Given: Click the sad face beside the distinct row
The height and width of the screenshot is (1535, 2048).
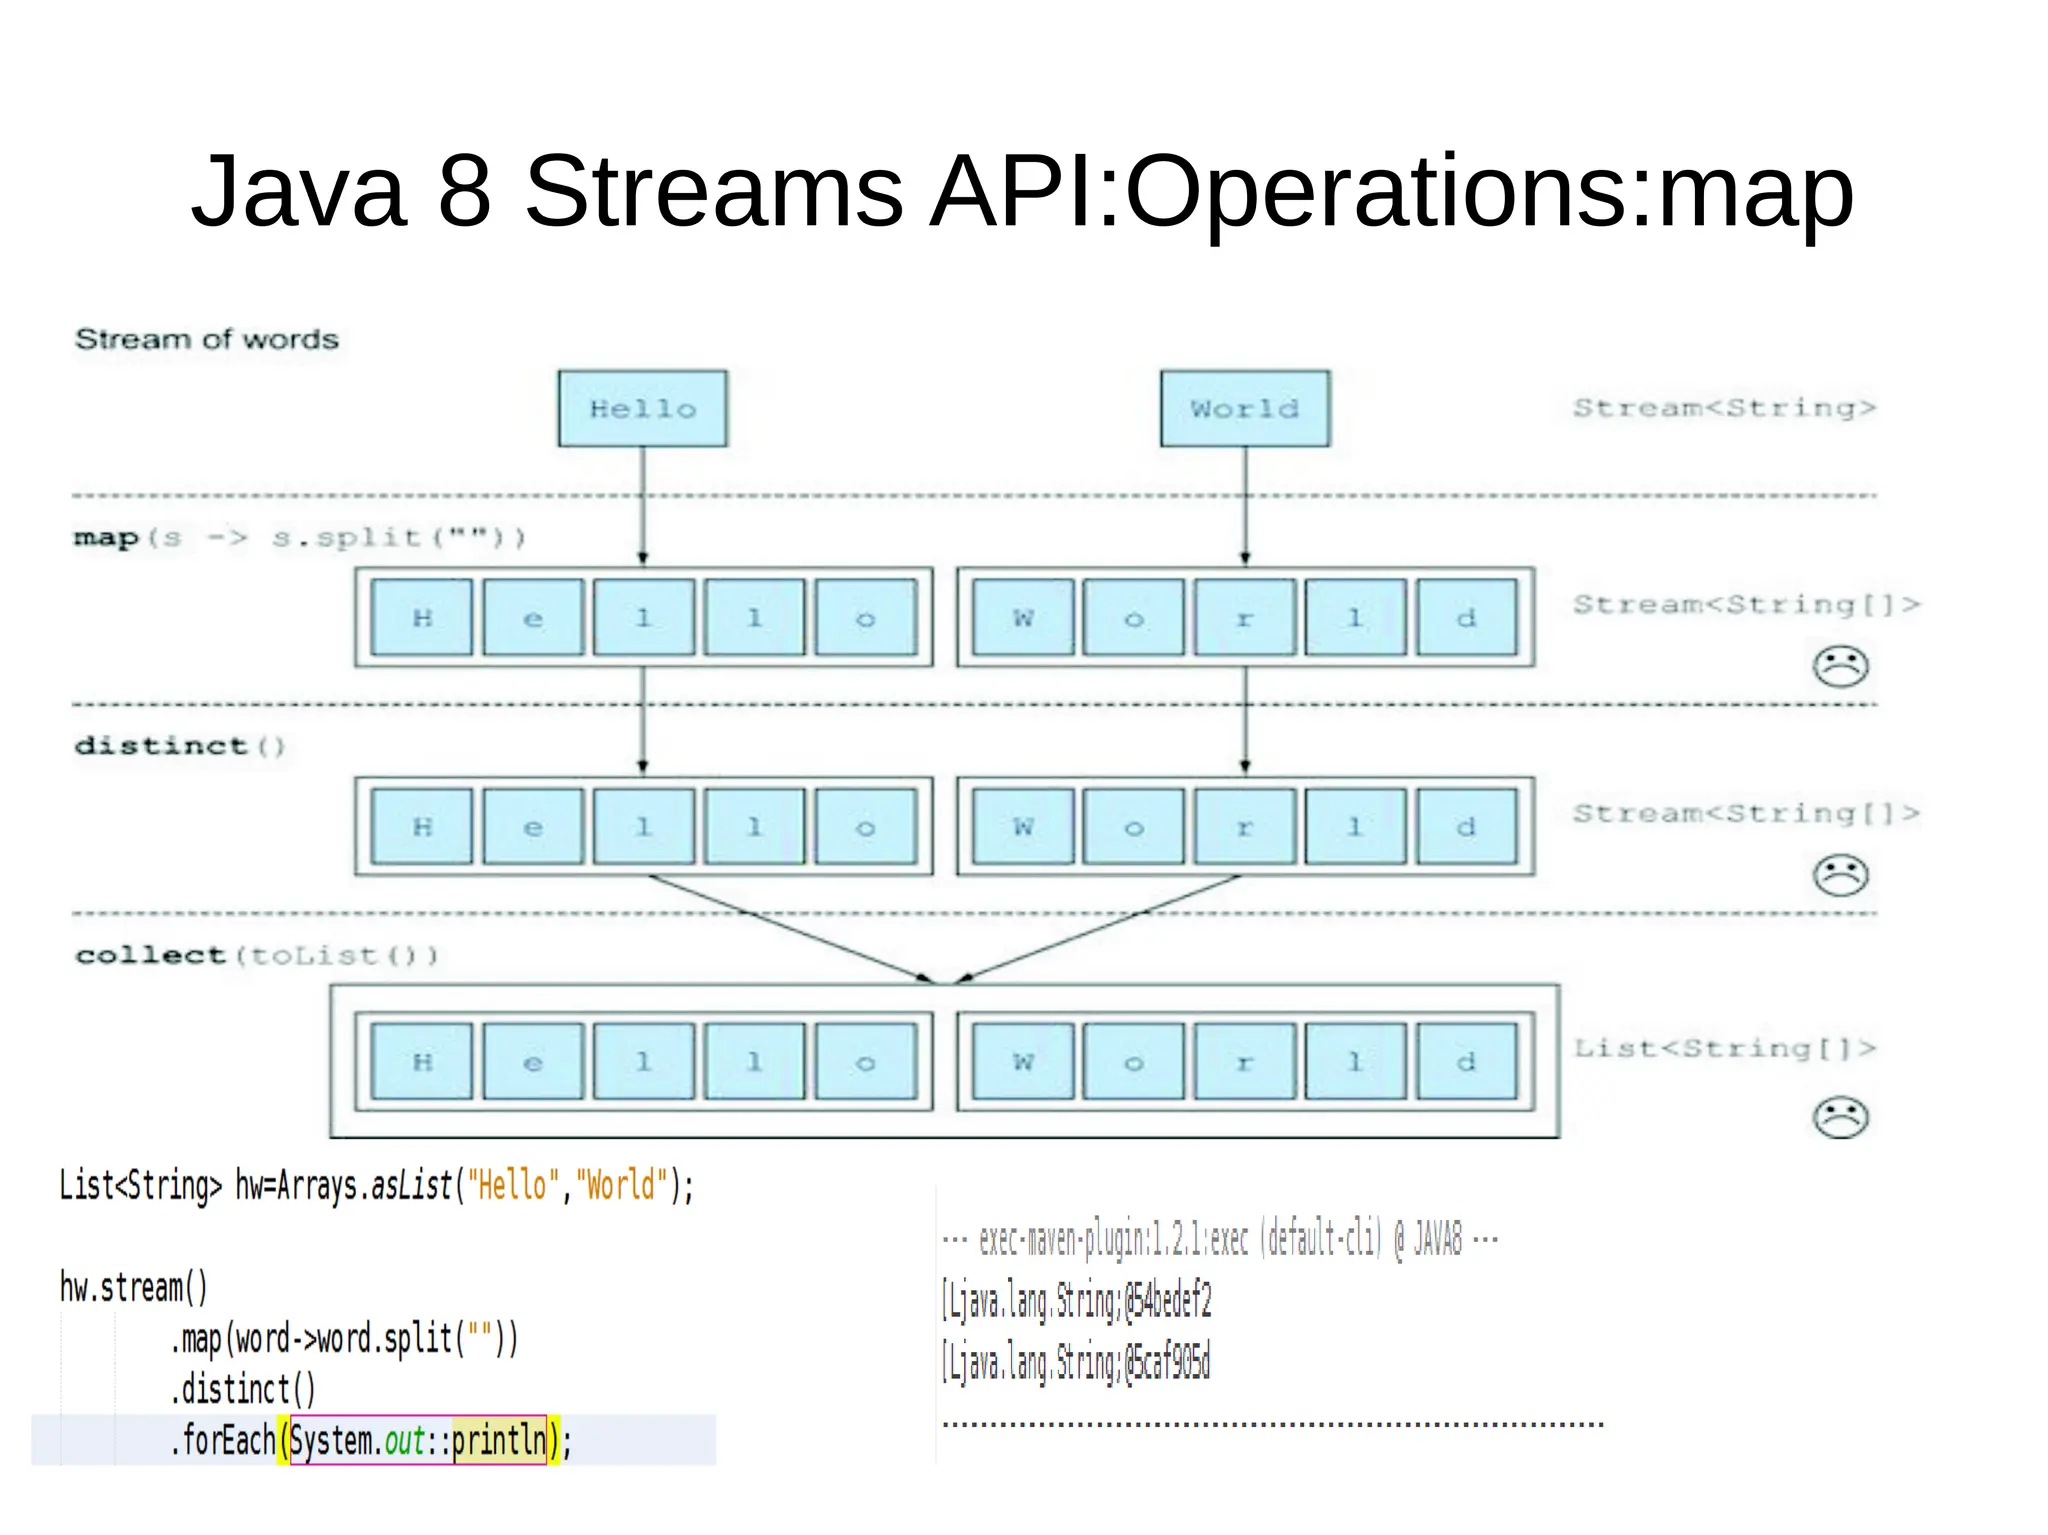Looking at the screenshot, I should 1840,875.
